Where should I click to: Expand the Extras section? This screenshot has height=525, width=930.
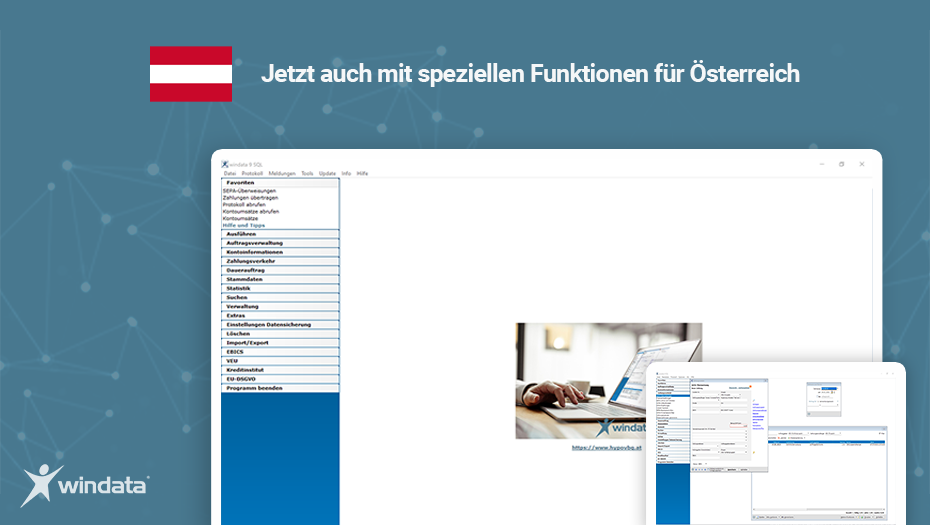(x=280, y=316)
